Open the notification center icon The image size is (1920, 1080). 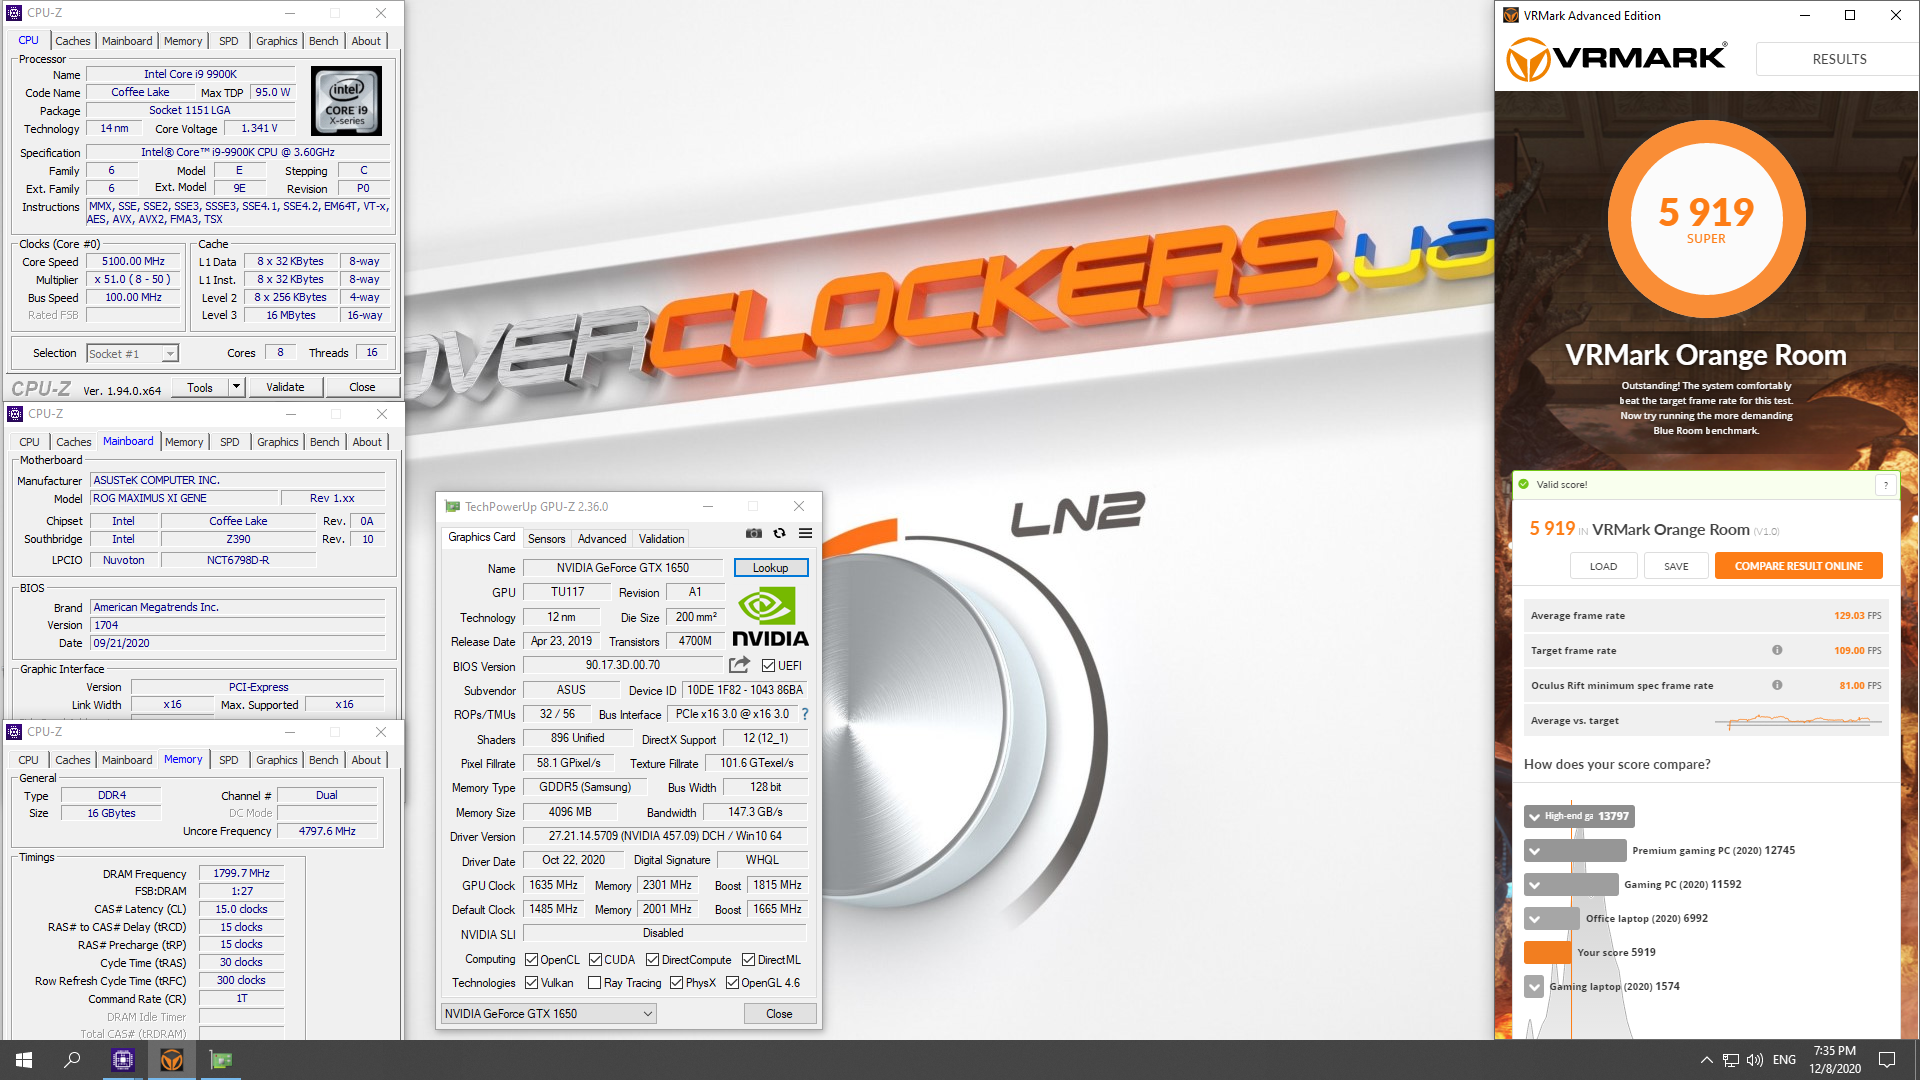pyautogui.click(x=1887, y=1060)
